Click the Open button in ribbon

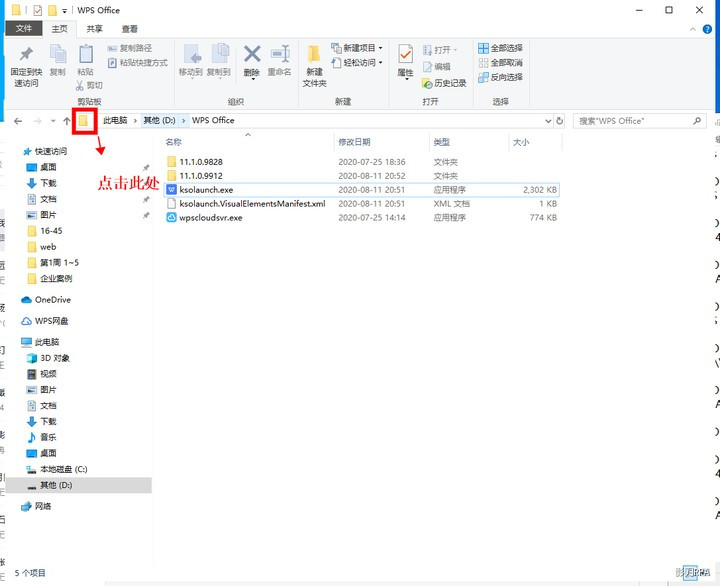coord(440,50)
